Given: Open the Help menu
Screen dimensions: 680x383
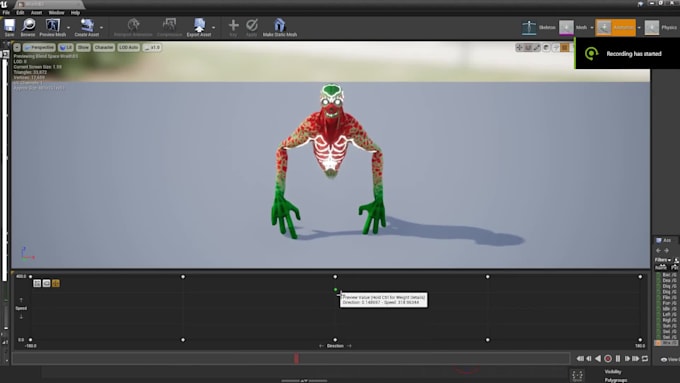Looking at the screenshot, I should coord(75,13).
